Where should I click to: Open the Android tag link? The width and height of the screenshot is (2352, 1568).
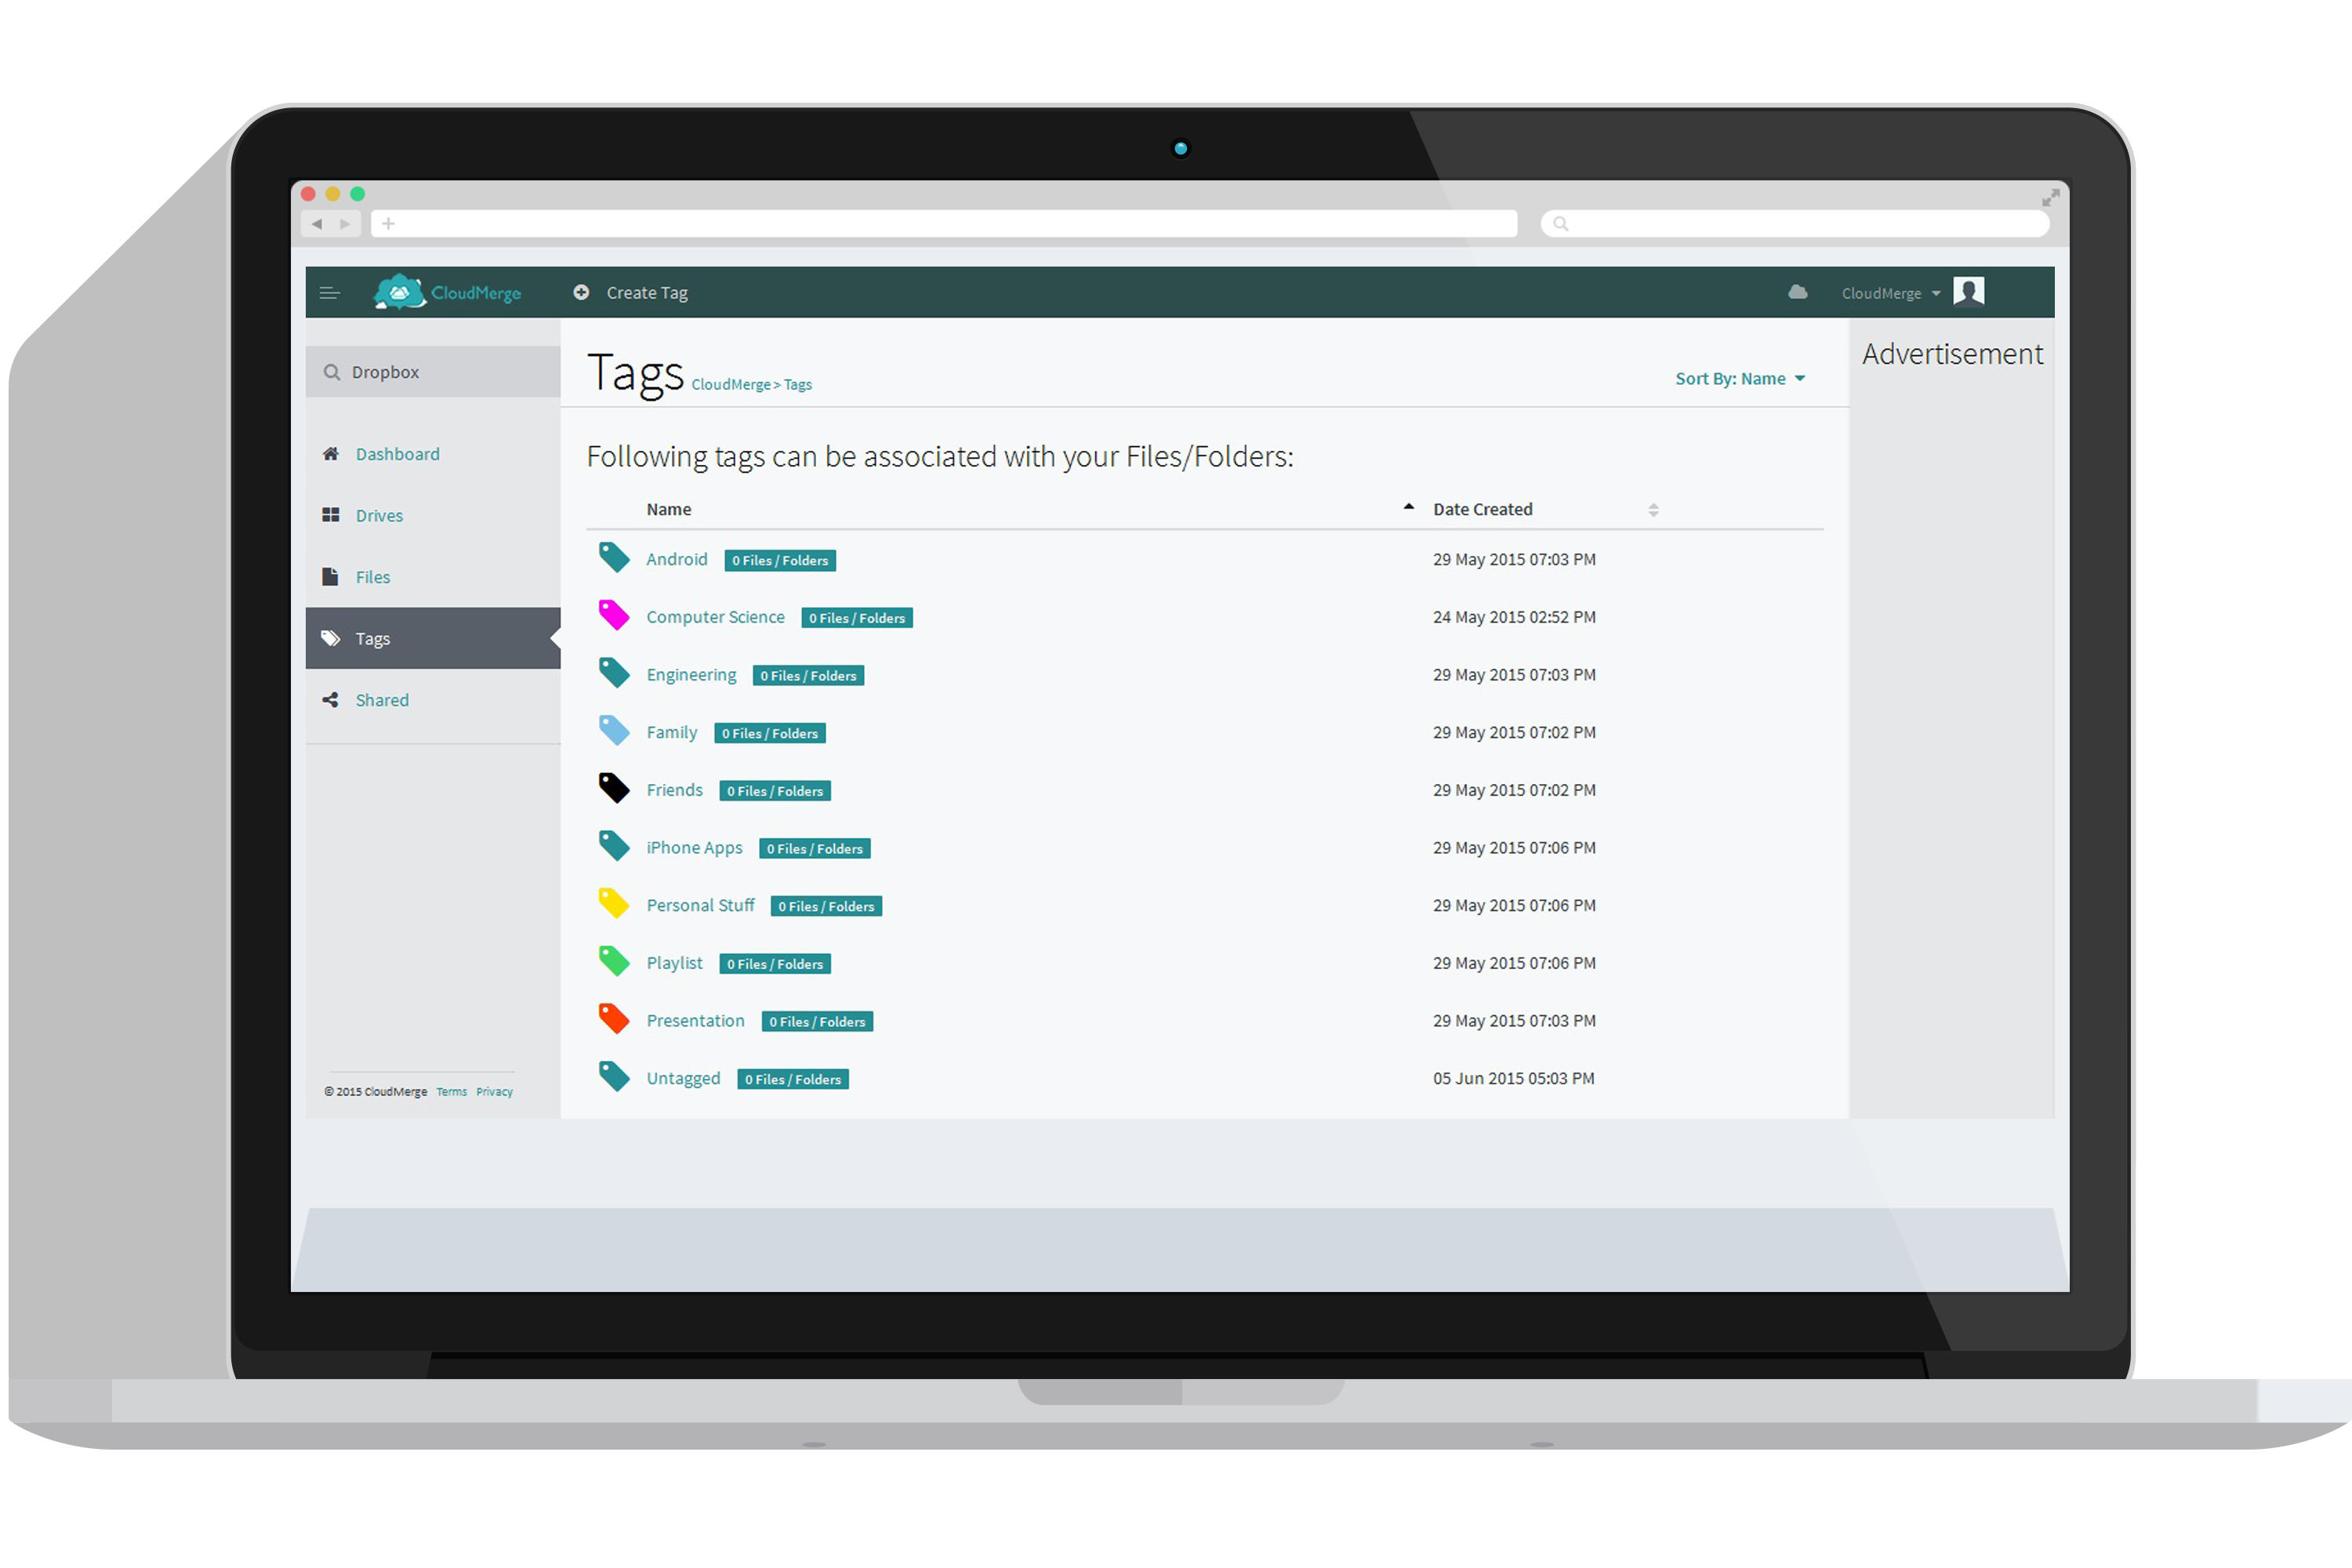(x=676, y=559)
